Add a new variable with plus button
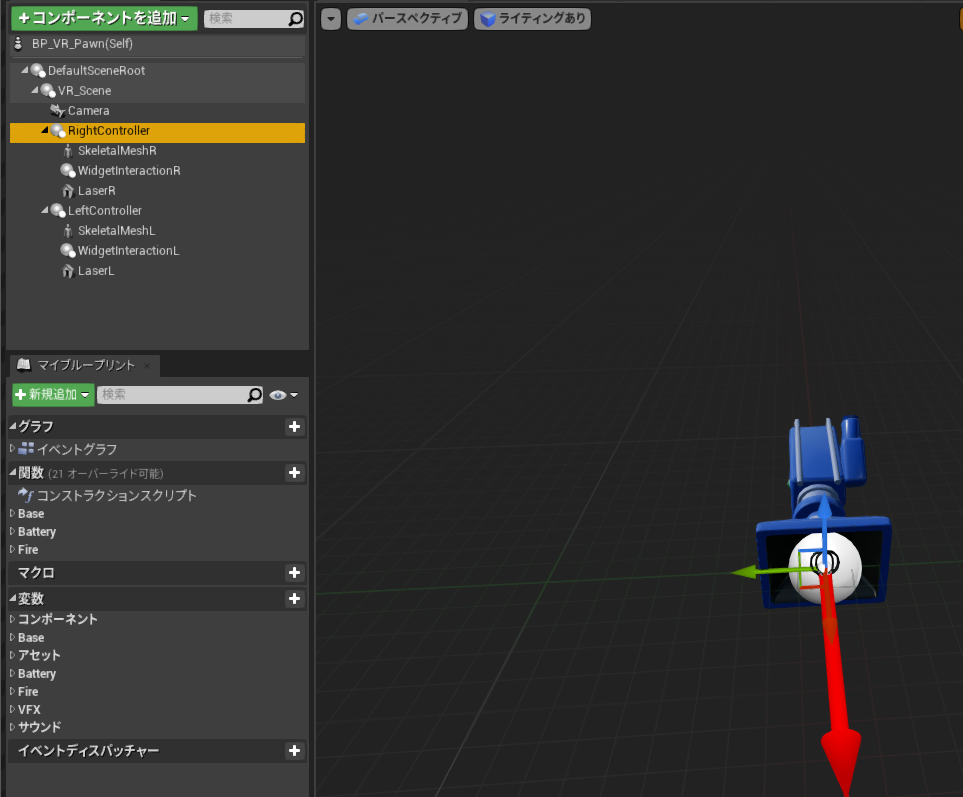The image size is (963, 797). click(x=295, y=599)
